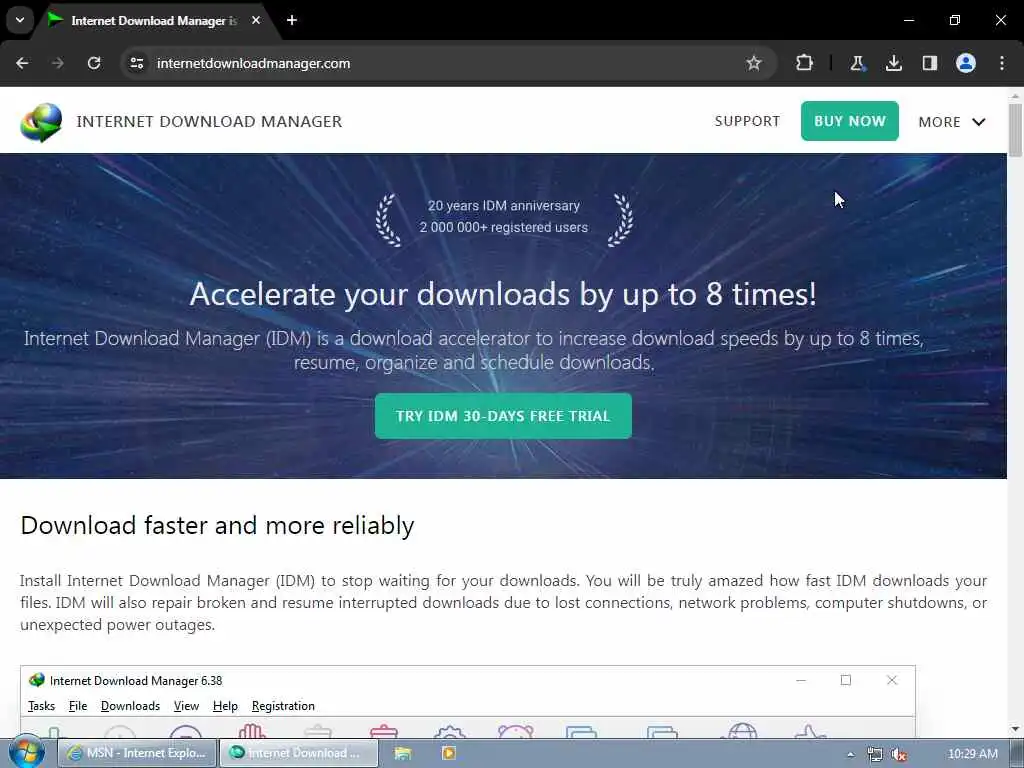Click the 10:29 AM taskbar clock

pyautogui.click(x=972, y=754)
